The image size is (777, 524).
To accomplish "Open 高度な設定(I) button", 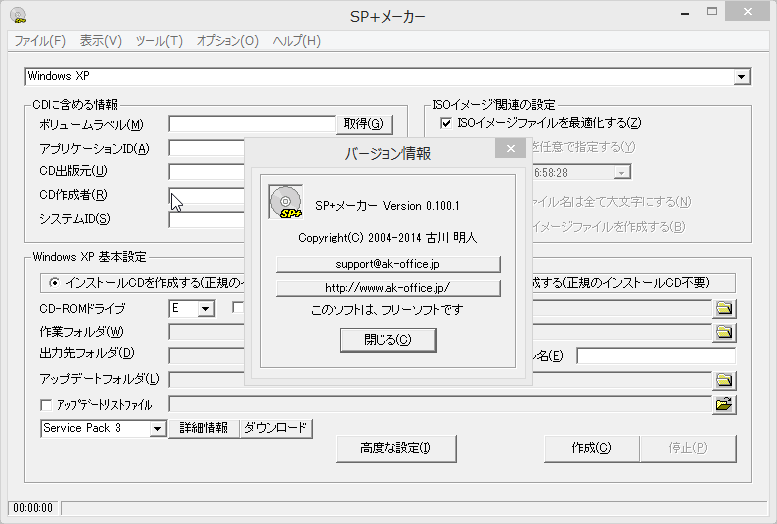I will [x=396, y=449].
